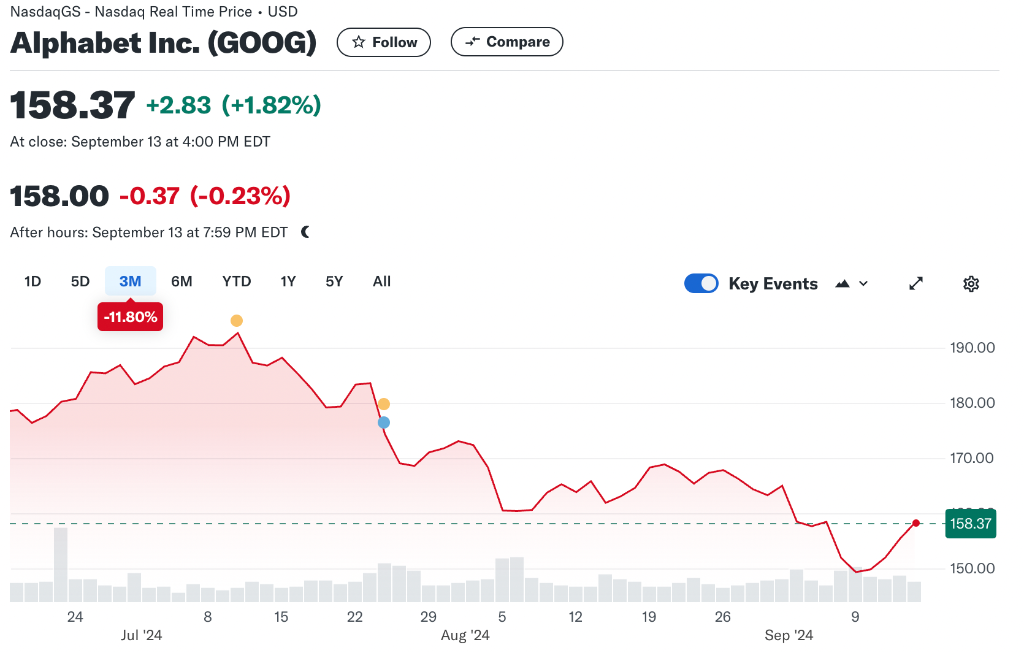Show the All time range
1024x652 pixels.
coord(381,282)
